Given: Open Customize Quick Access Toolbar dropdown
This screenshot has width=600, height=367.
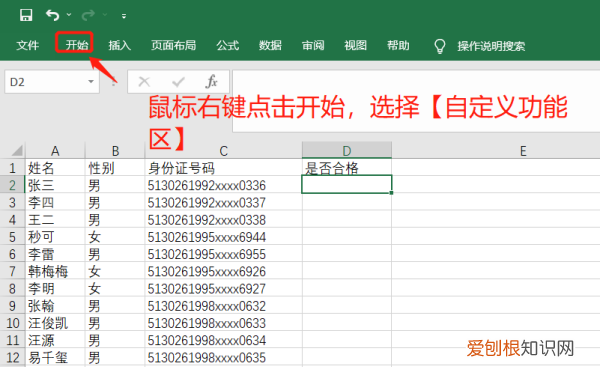Looking at the screenshot, I should pos(124,16).
